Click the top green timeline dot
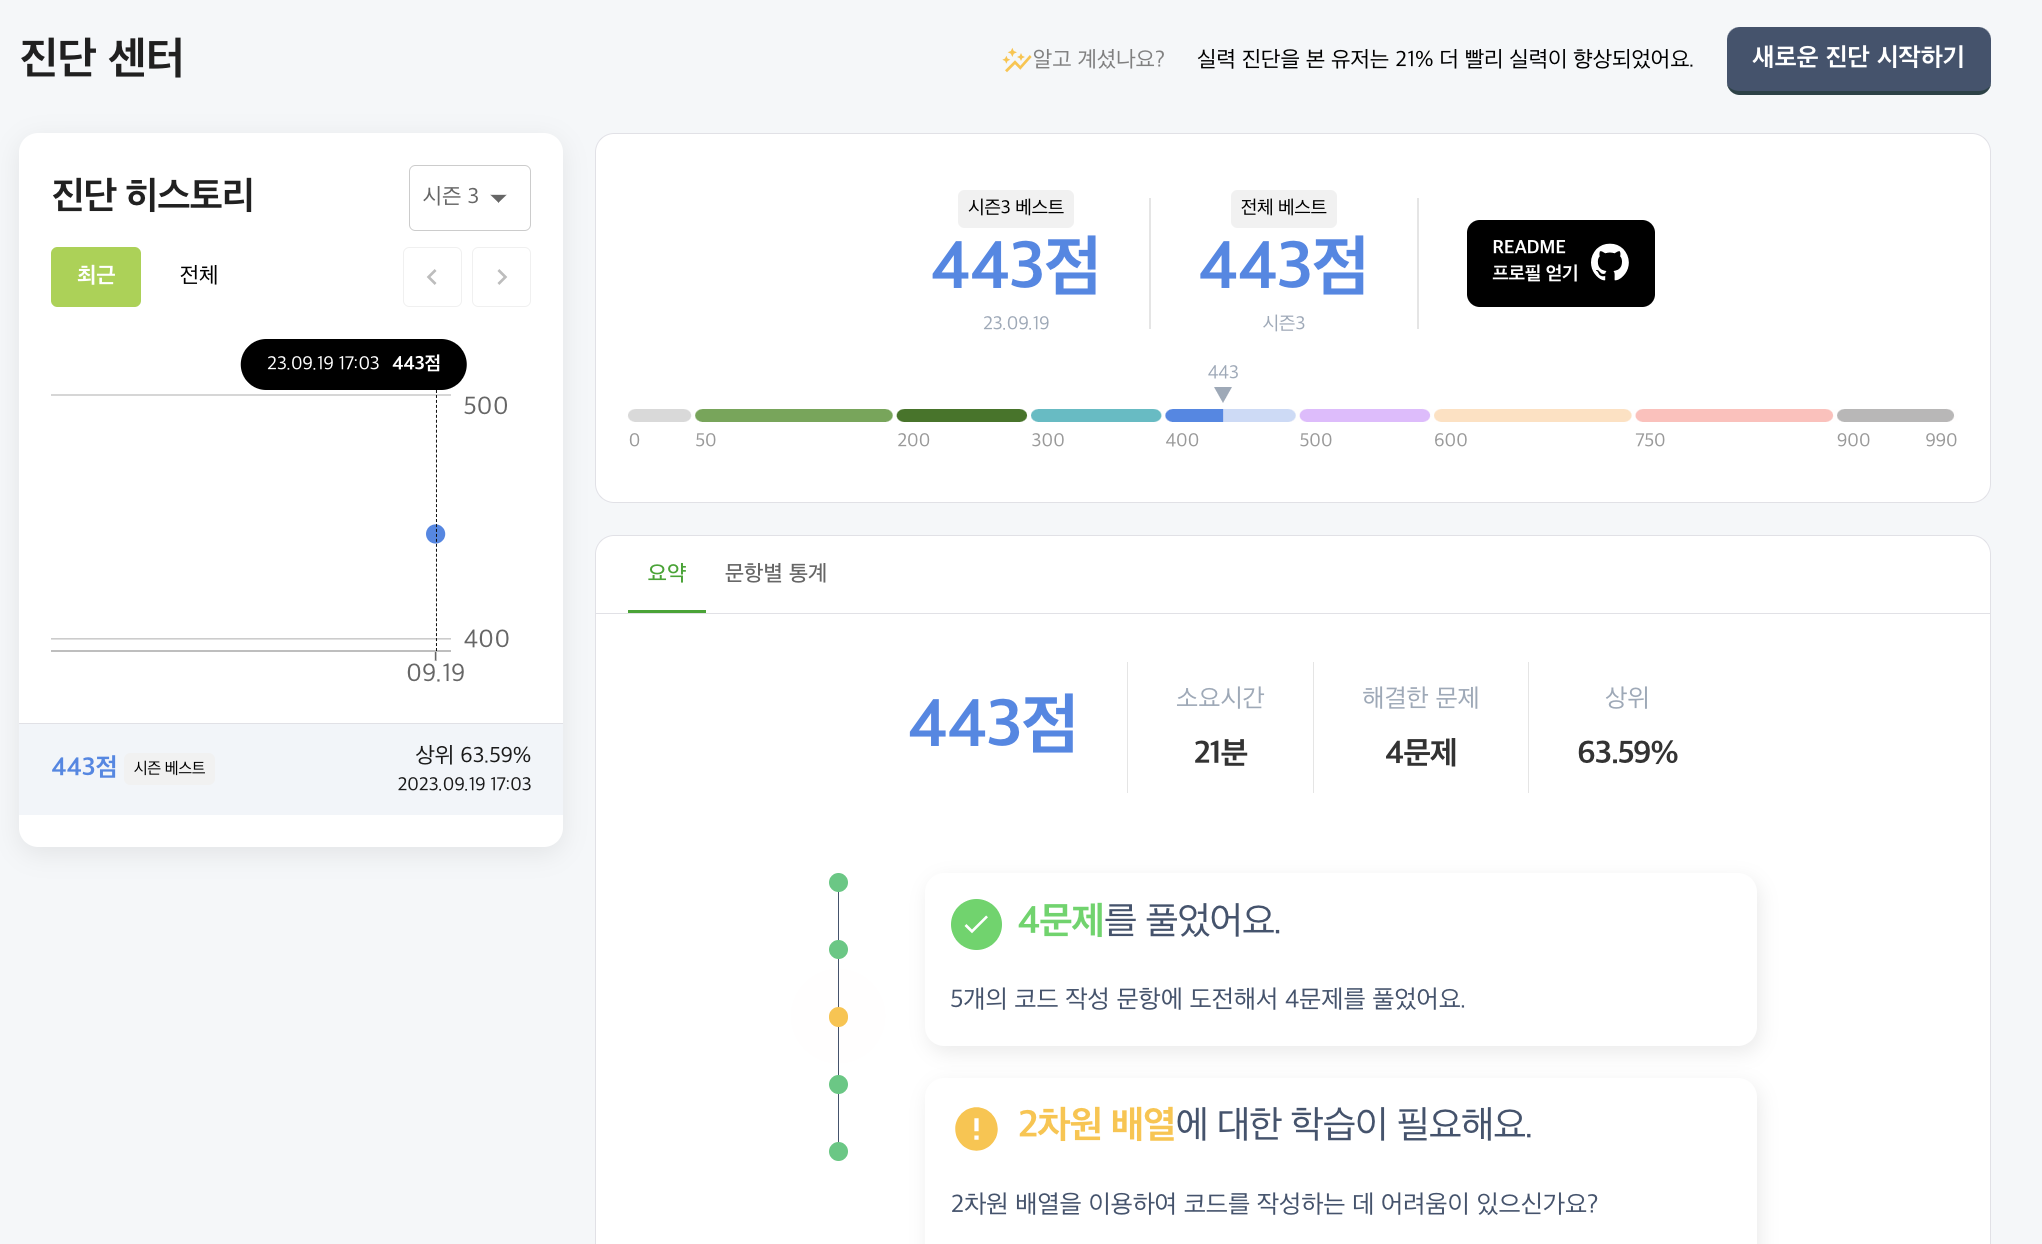Screen dimensions: 2042x1244 click(x=838, y=882)
